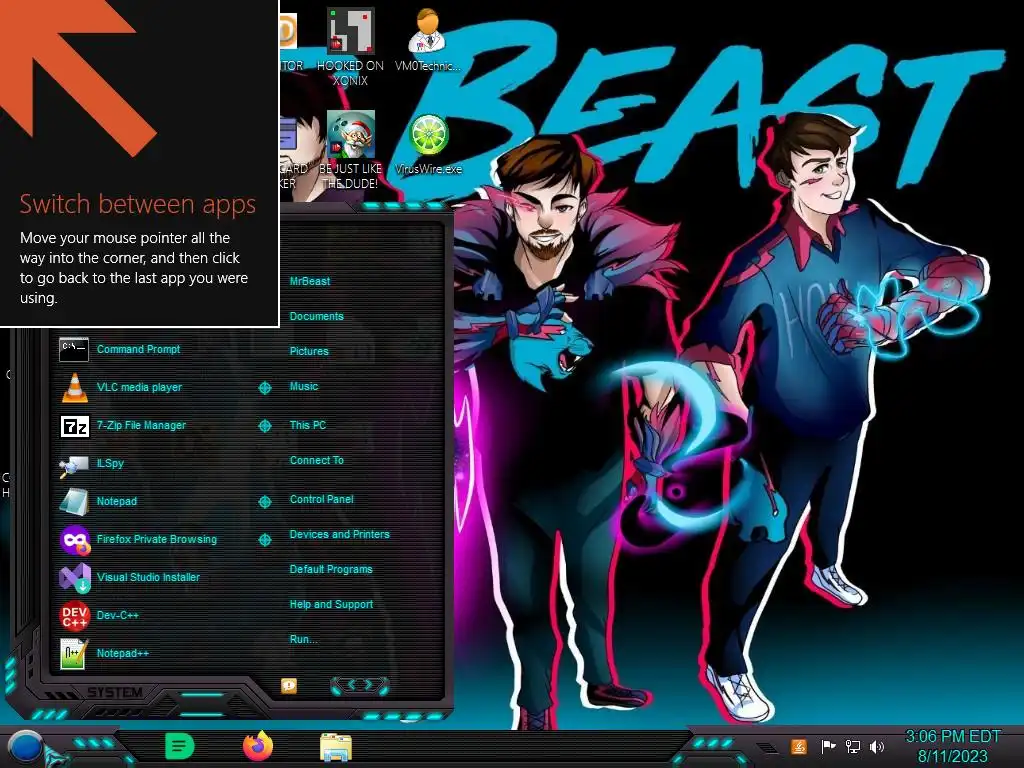Click the 3:06 PM EDT clock

[953, 737]
